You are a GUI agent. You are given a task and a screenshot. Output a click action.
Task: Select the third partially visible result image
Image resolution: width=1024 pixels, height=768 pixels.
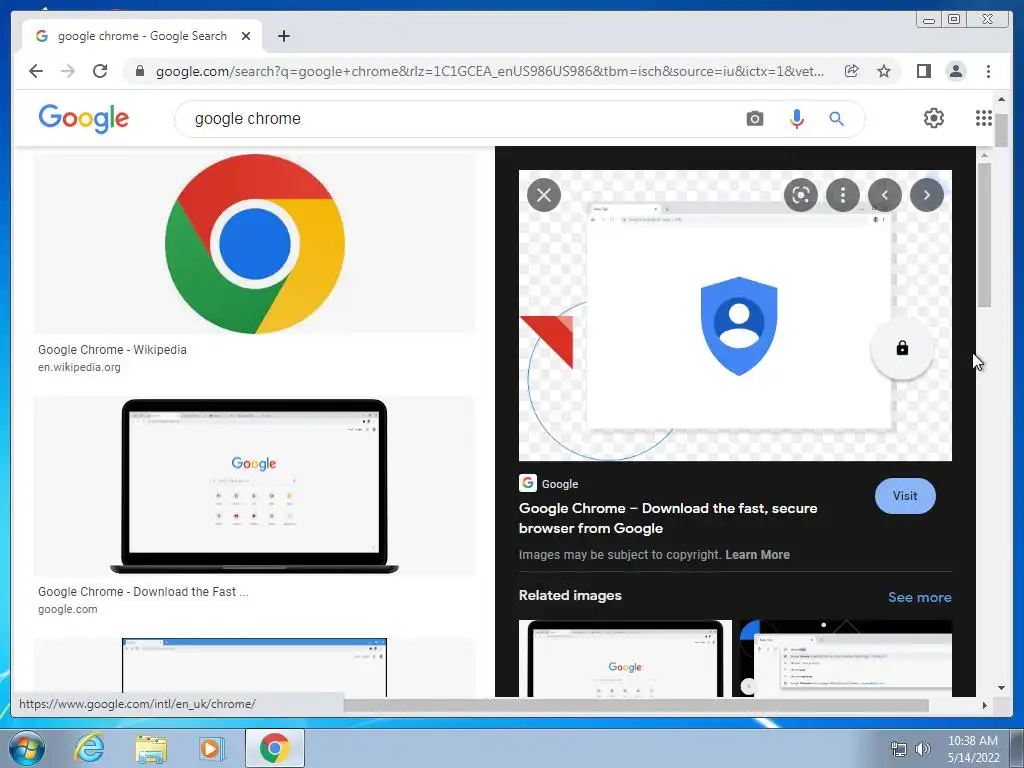click(x=255, y=667)
